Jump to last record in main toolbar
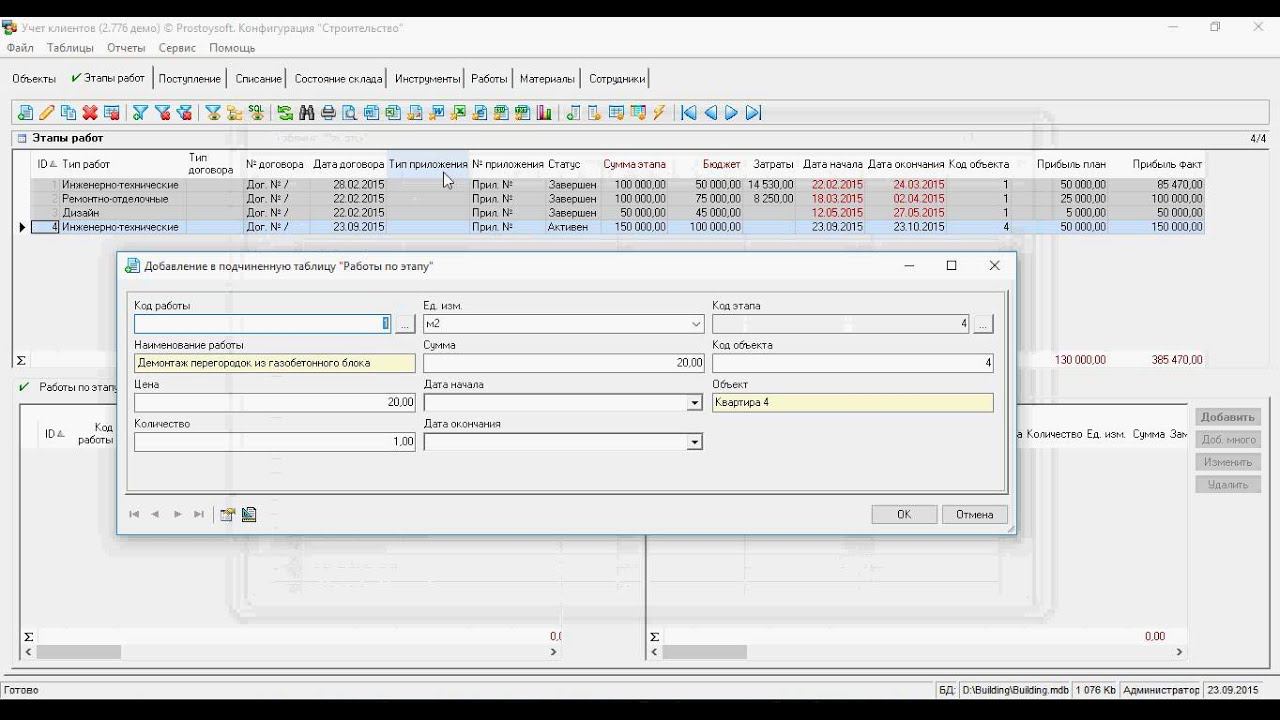Viewport: 1280px width, 720px height. coord(753,113)
